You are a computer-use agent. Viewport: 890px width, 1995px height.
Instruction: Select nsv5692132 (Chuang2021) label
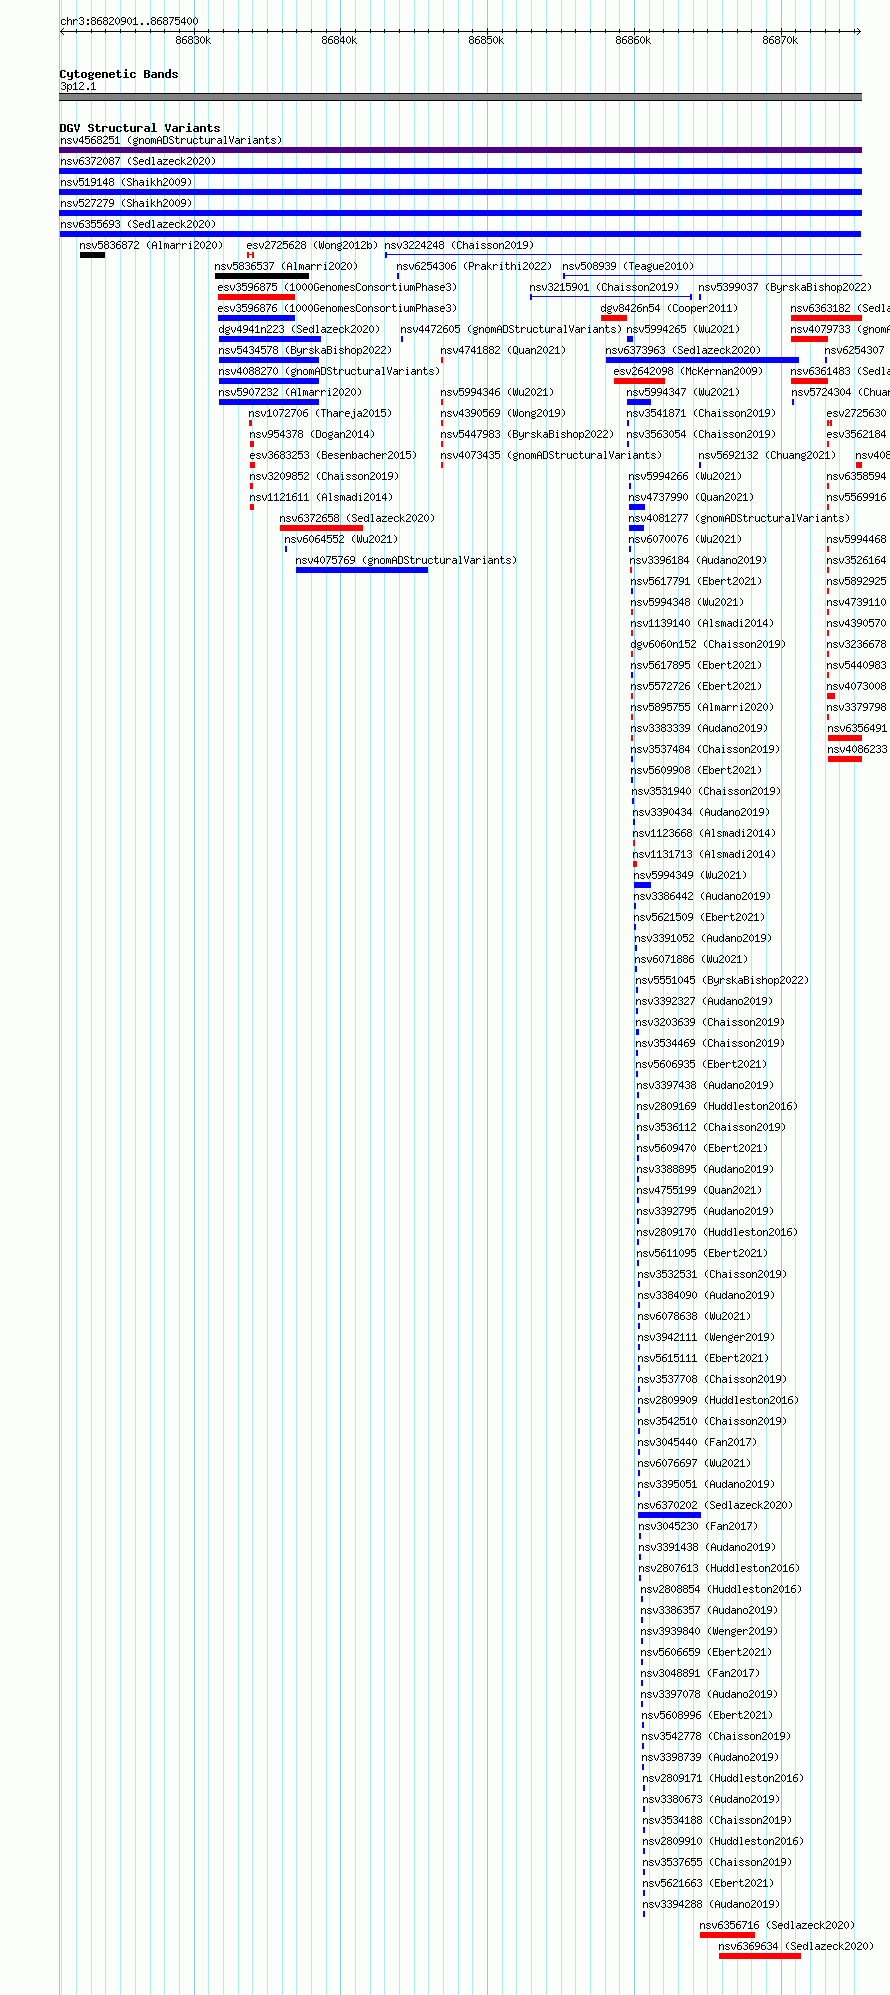(767, 455)
